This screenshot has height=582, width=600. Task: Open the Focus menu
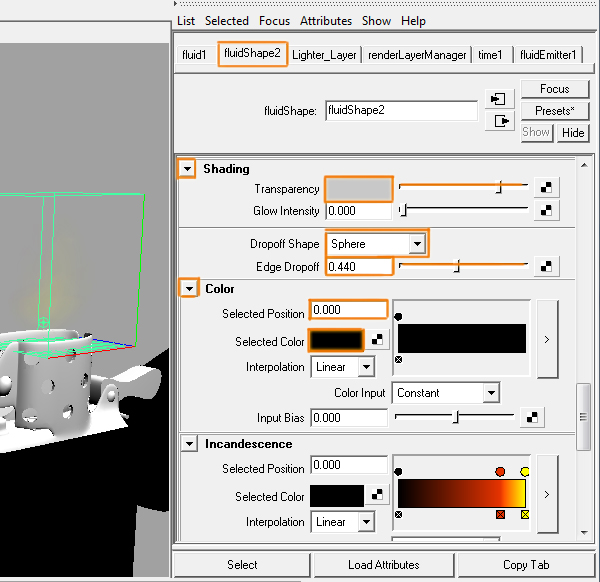pyautogui.click(x=274, y=21)
